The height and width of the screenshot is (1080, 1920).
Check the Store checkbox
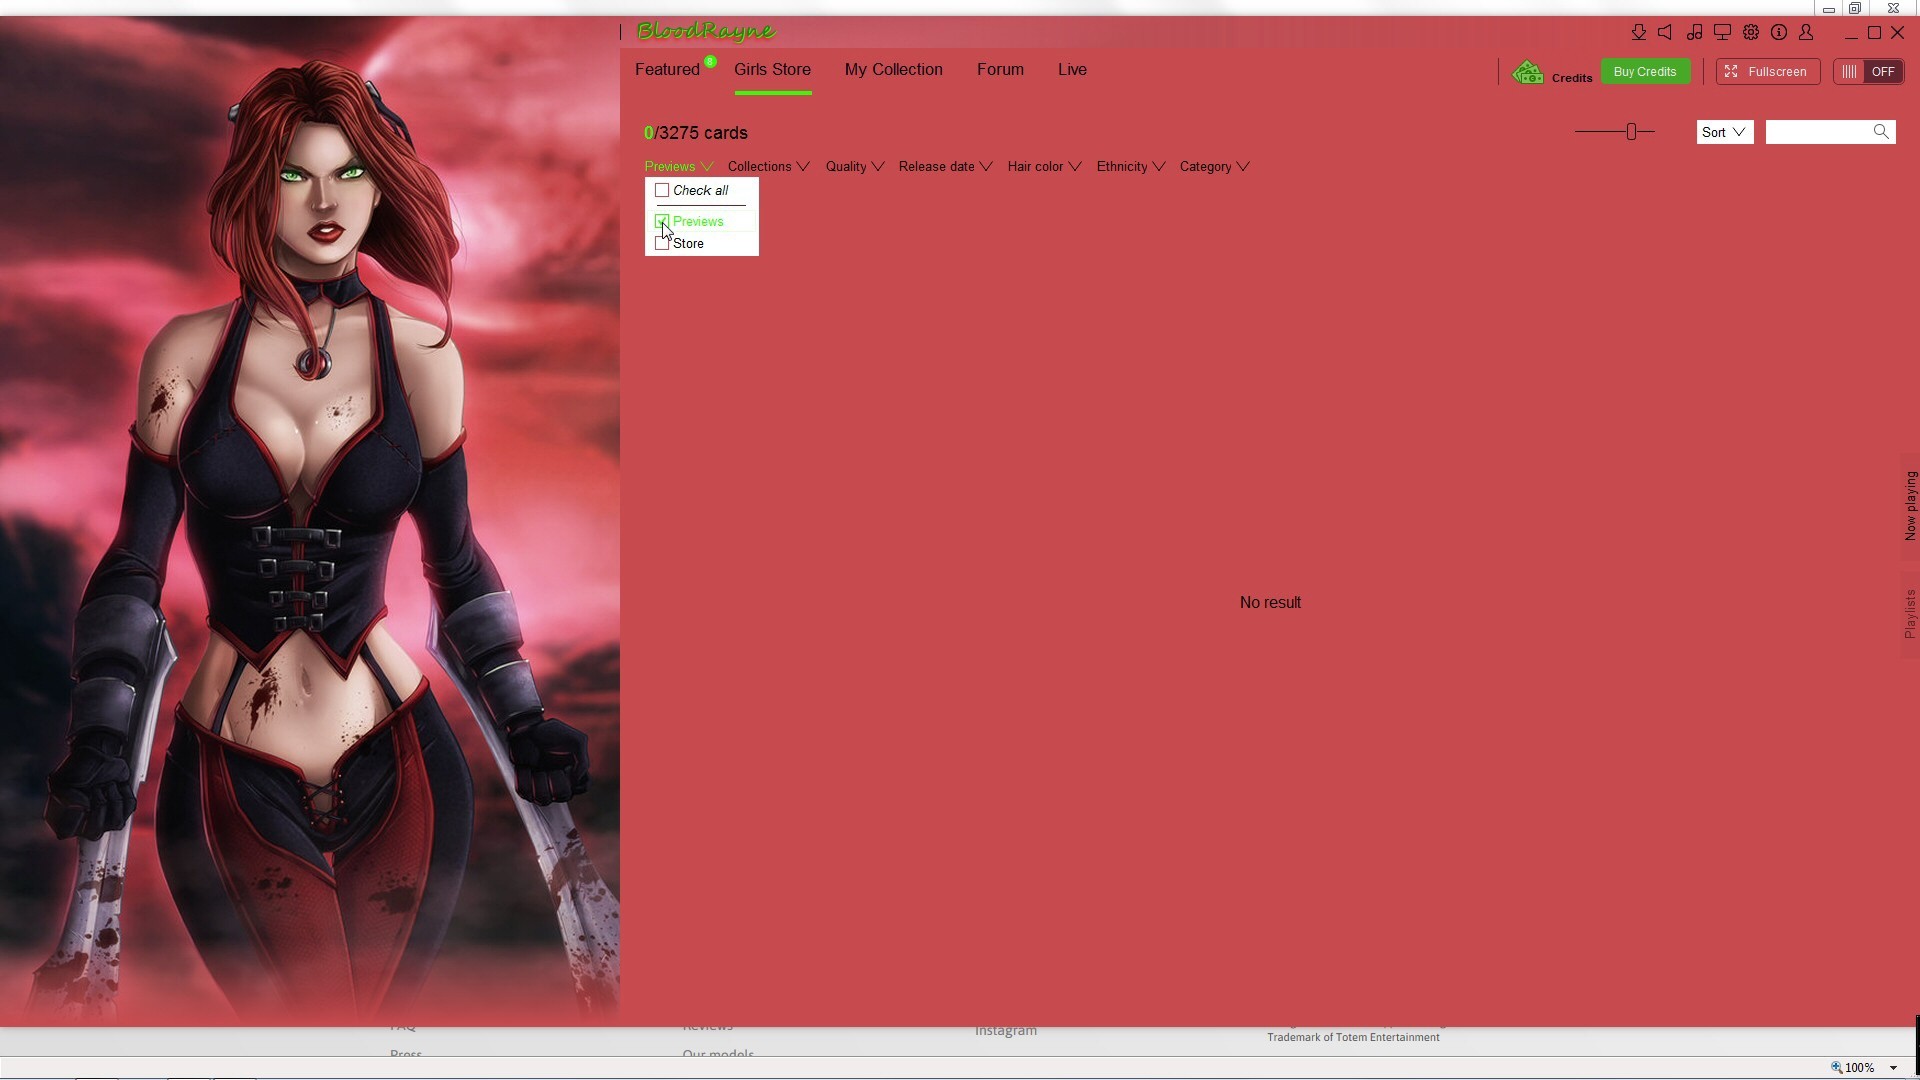tap(662, 243)
